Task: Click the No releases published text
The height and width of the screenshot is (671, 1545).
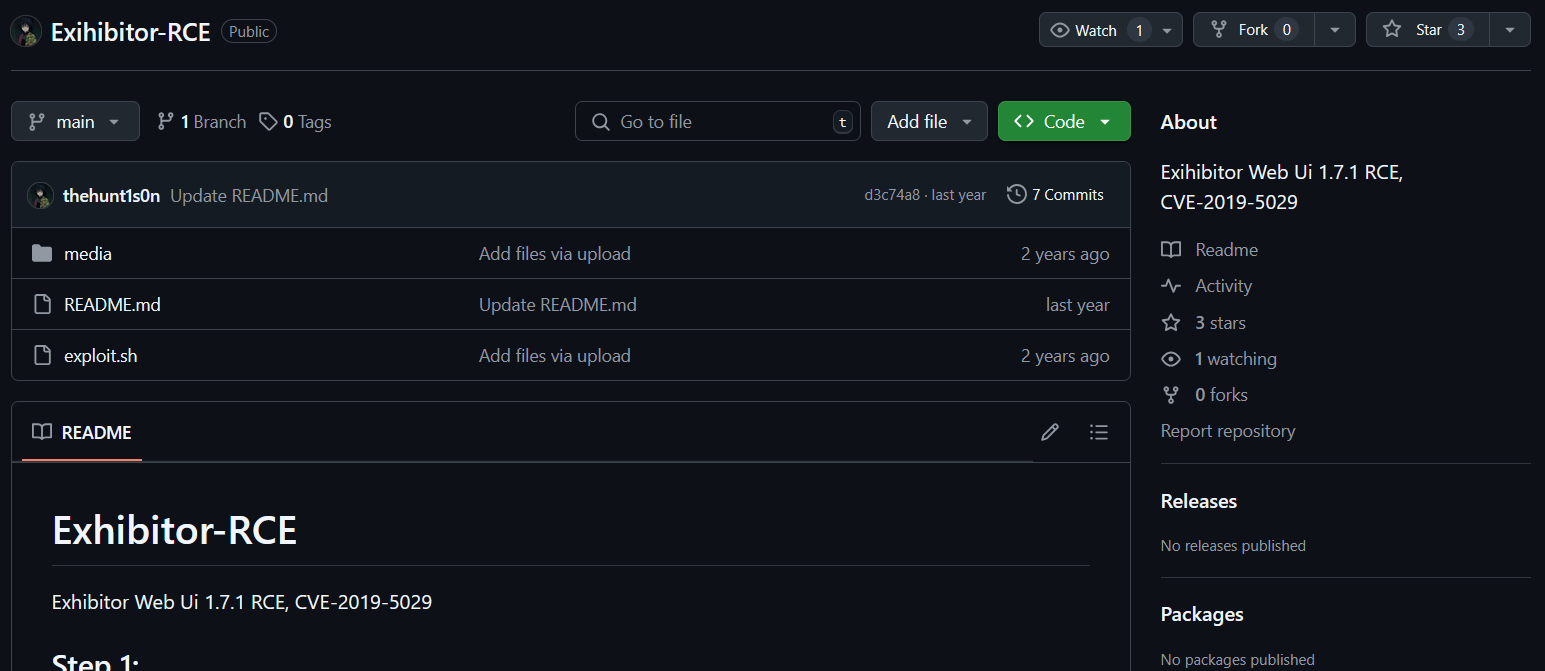Action: 1233,546
